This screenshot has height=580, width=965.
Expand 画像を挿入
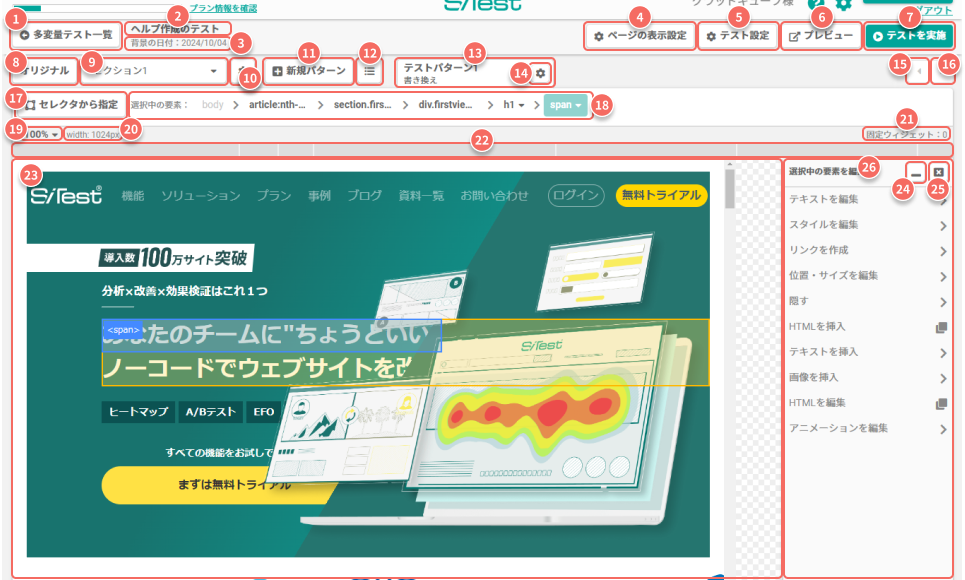pyautogui.click(x=868, y=377)
